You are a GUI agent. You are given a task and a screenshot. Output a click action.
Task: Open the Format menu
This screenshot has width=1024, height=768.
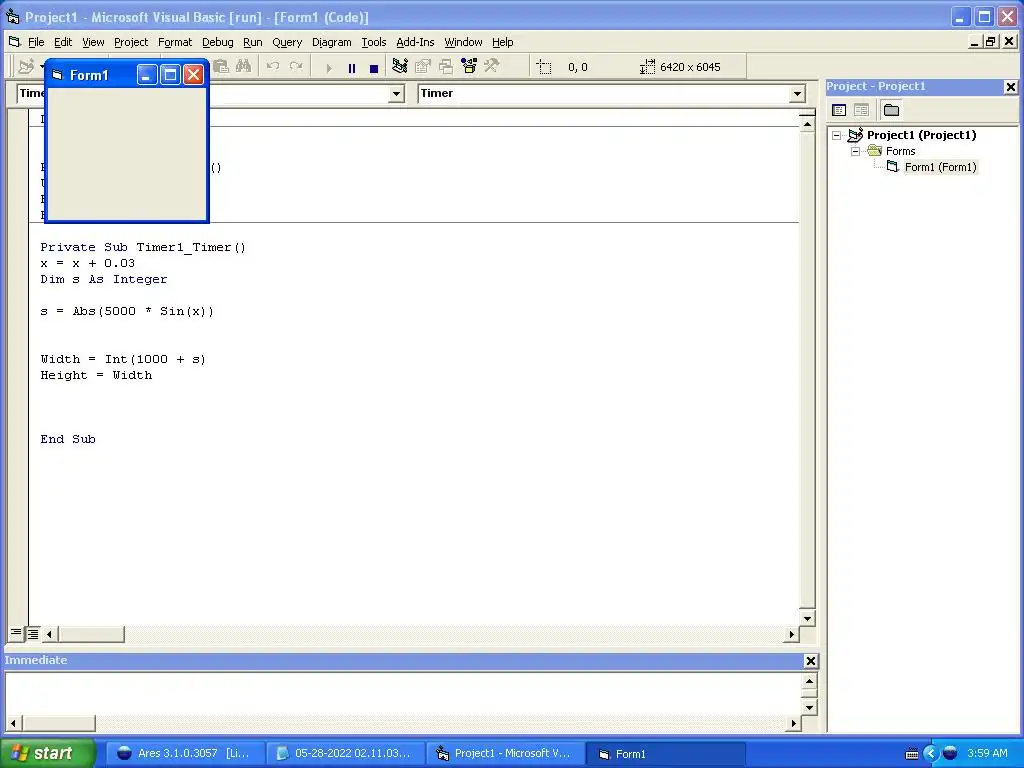pyautogui.click(x=175, y=42)
